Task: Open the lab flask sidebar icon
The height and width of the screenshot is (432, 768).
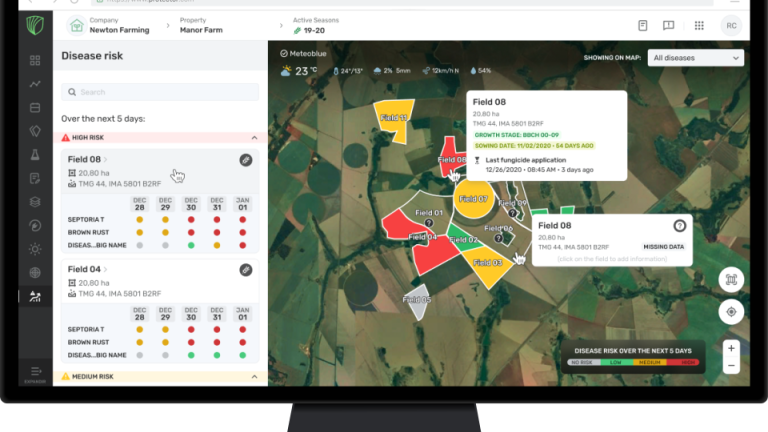Action: [35, 155]
